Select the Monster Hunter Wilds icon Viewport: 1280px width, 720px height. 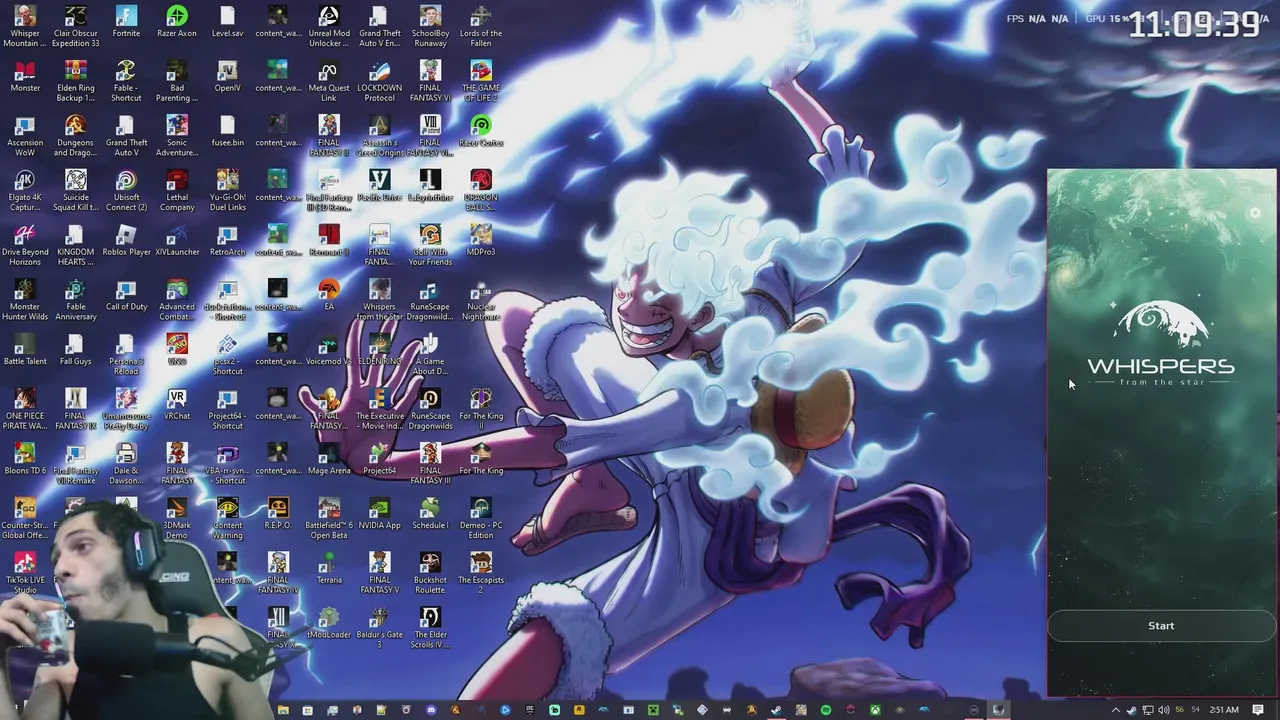coord(25,299)
